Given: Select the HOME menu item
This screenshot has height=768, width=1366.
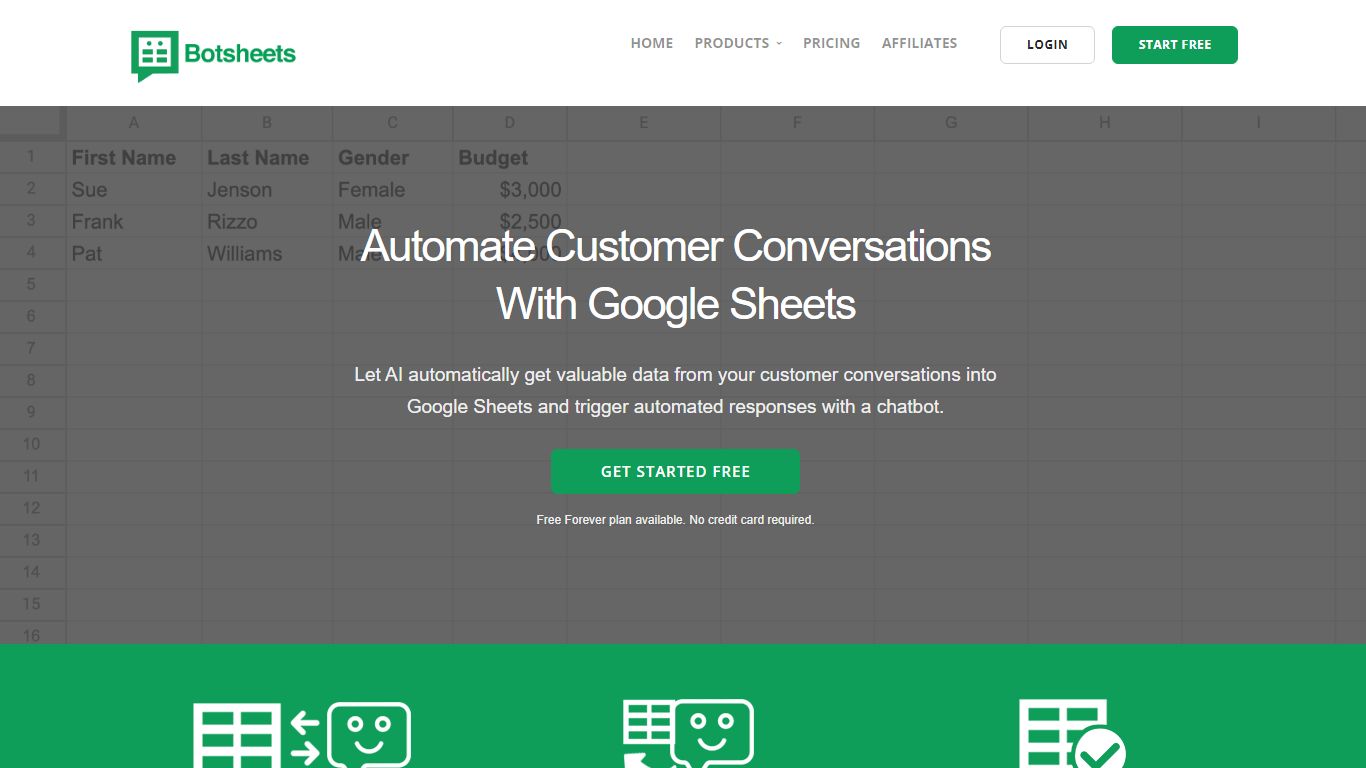Looking at the screenshot, I should [651, 43].
